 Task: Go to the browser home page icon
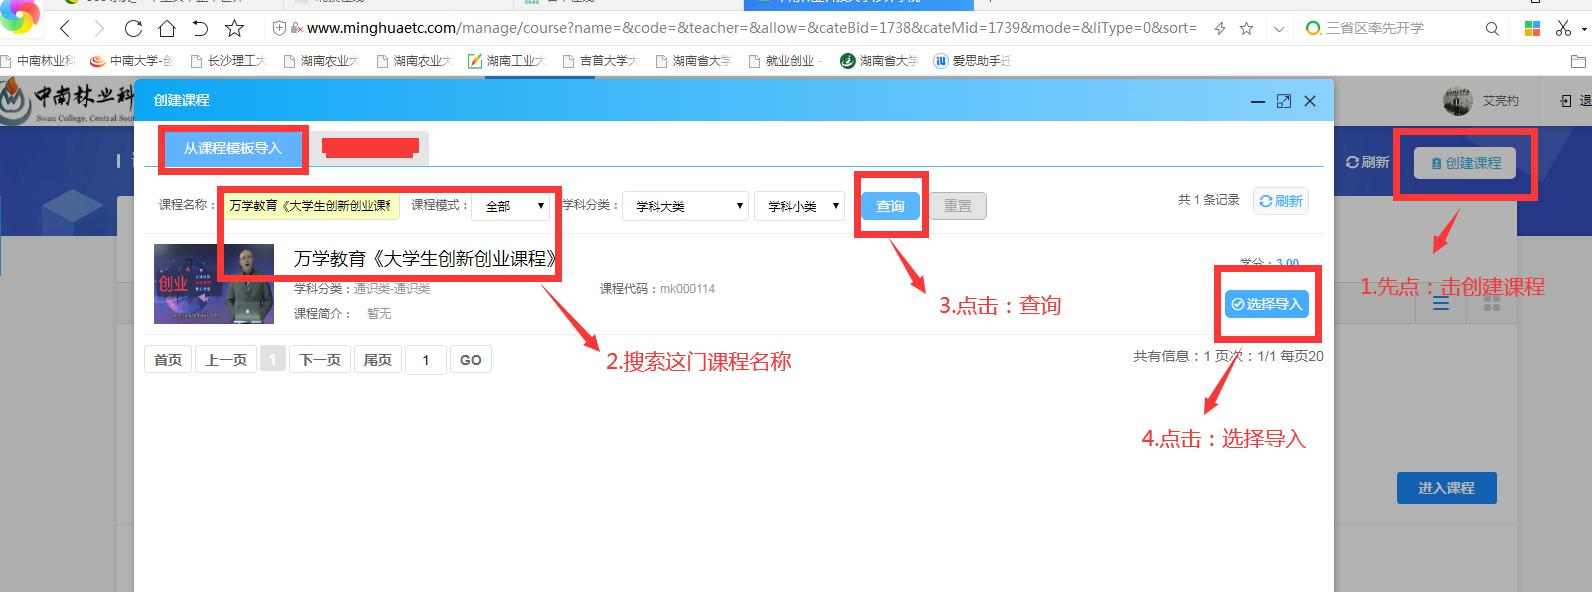(x=167, y=28)
